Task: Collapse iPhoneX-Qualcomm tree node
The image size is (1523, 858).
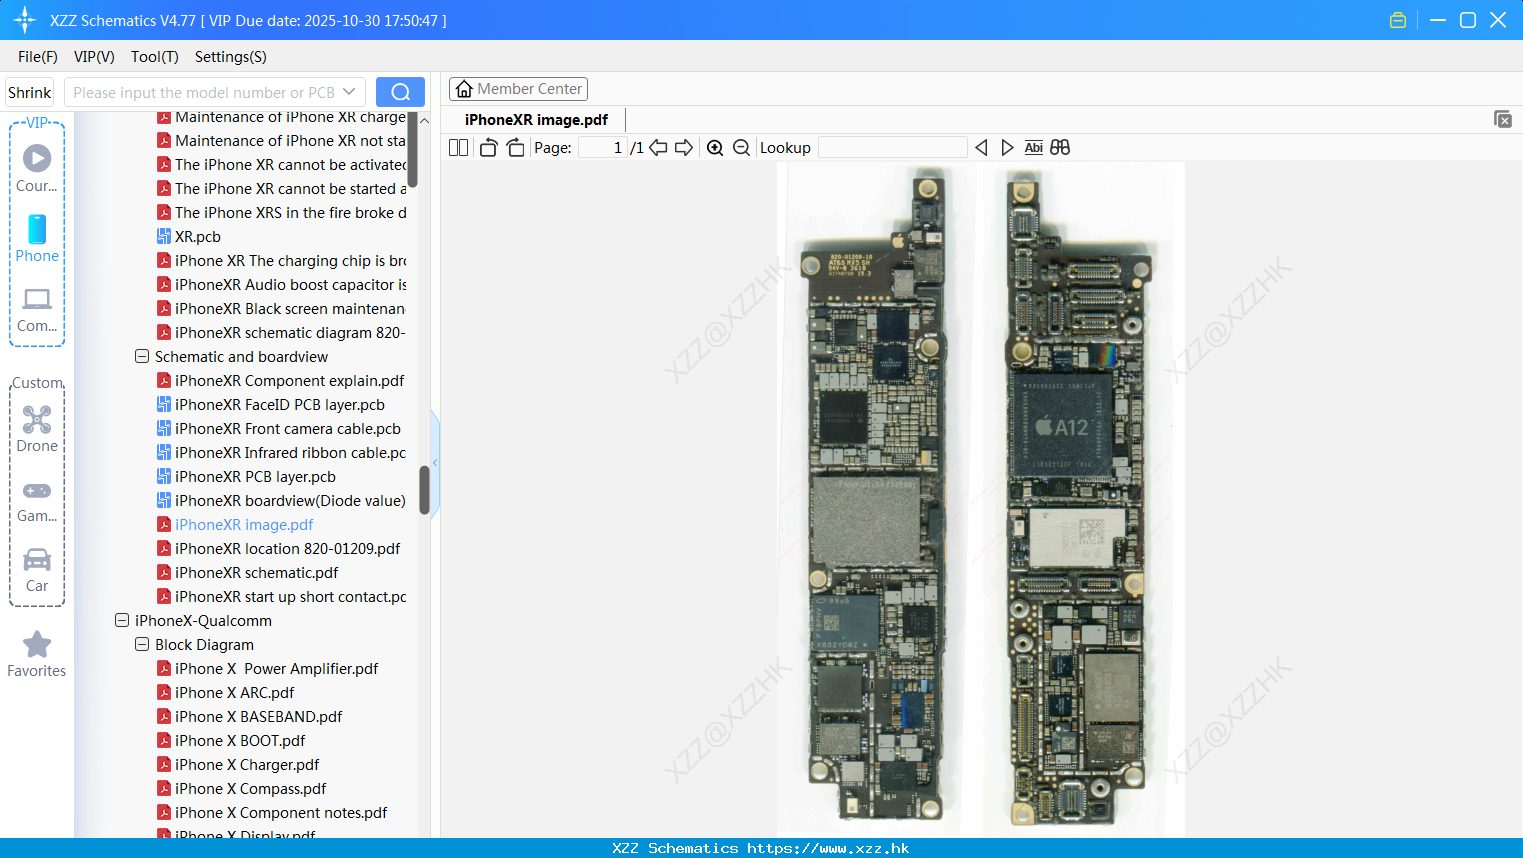Action: [x=122, y=621]
